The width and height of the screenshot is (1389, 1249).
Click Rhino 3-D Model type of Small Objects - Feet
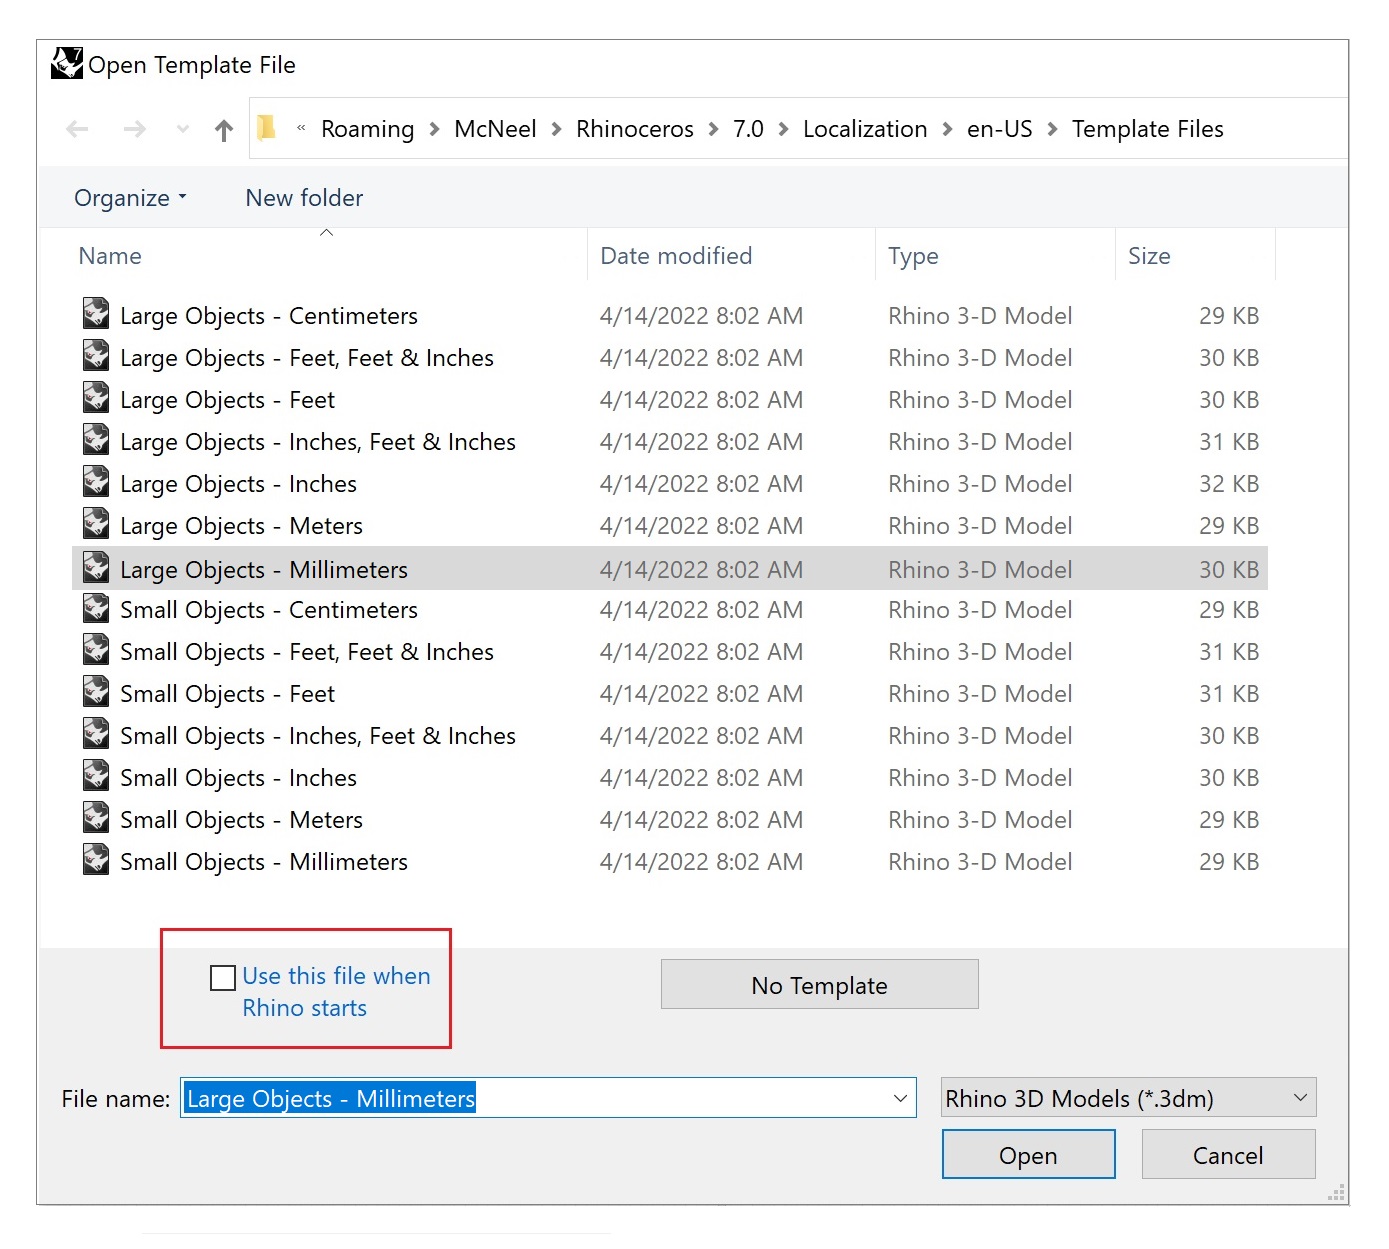[x=980, y=694]
